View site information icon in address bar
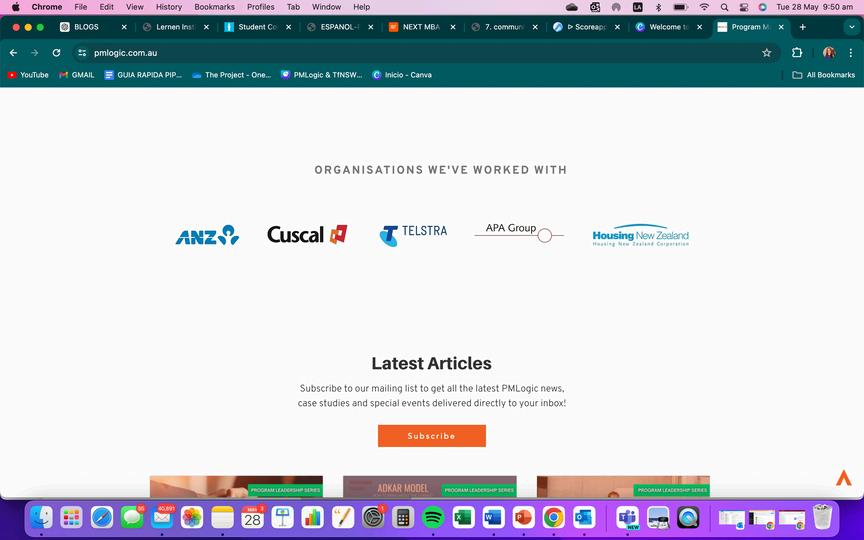This screenshot has height=540, width=864. pos(82,53)
